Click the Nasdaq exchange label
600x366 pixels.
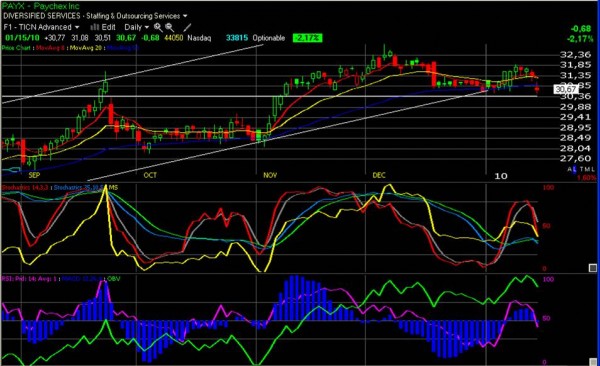[x=199, y=38]
